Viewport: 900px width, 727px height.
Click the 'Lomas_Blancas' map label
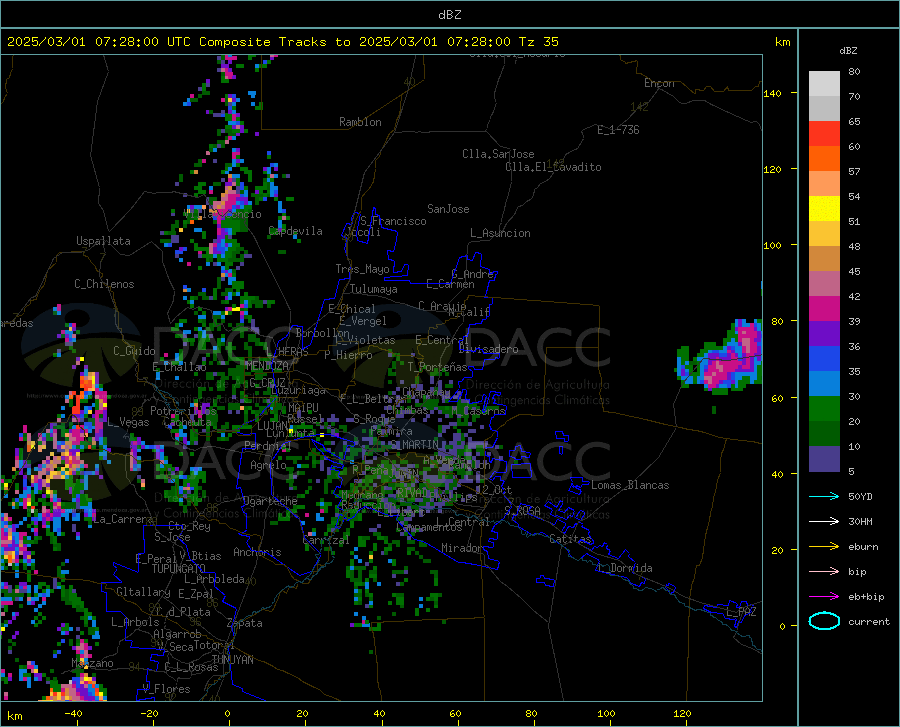[x=630, y=485]
